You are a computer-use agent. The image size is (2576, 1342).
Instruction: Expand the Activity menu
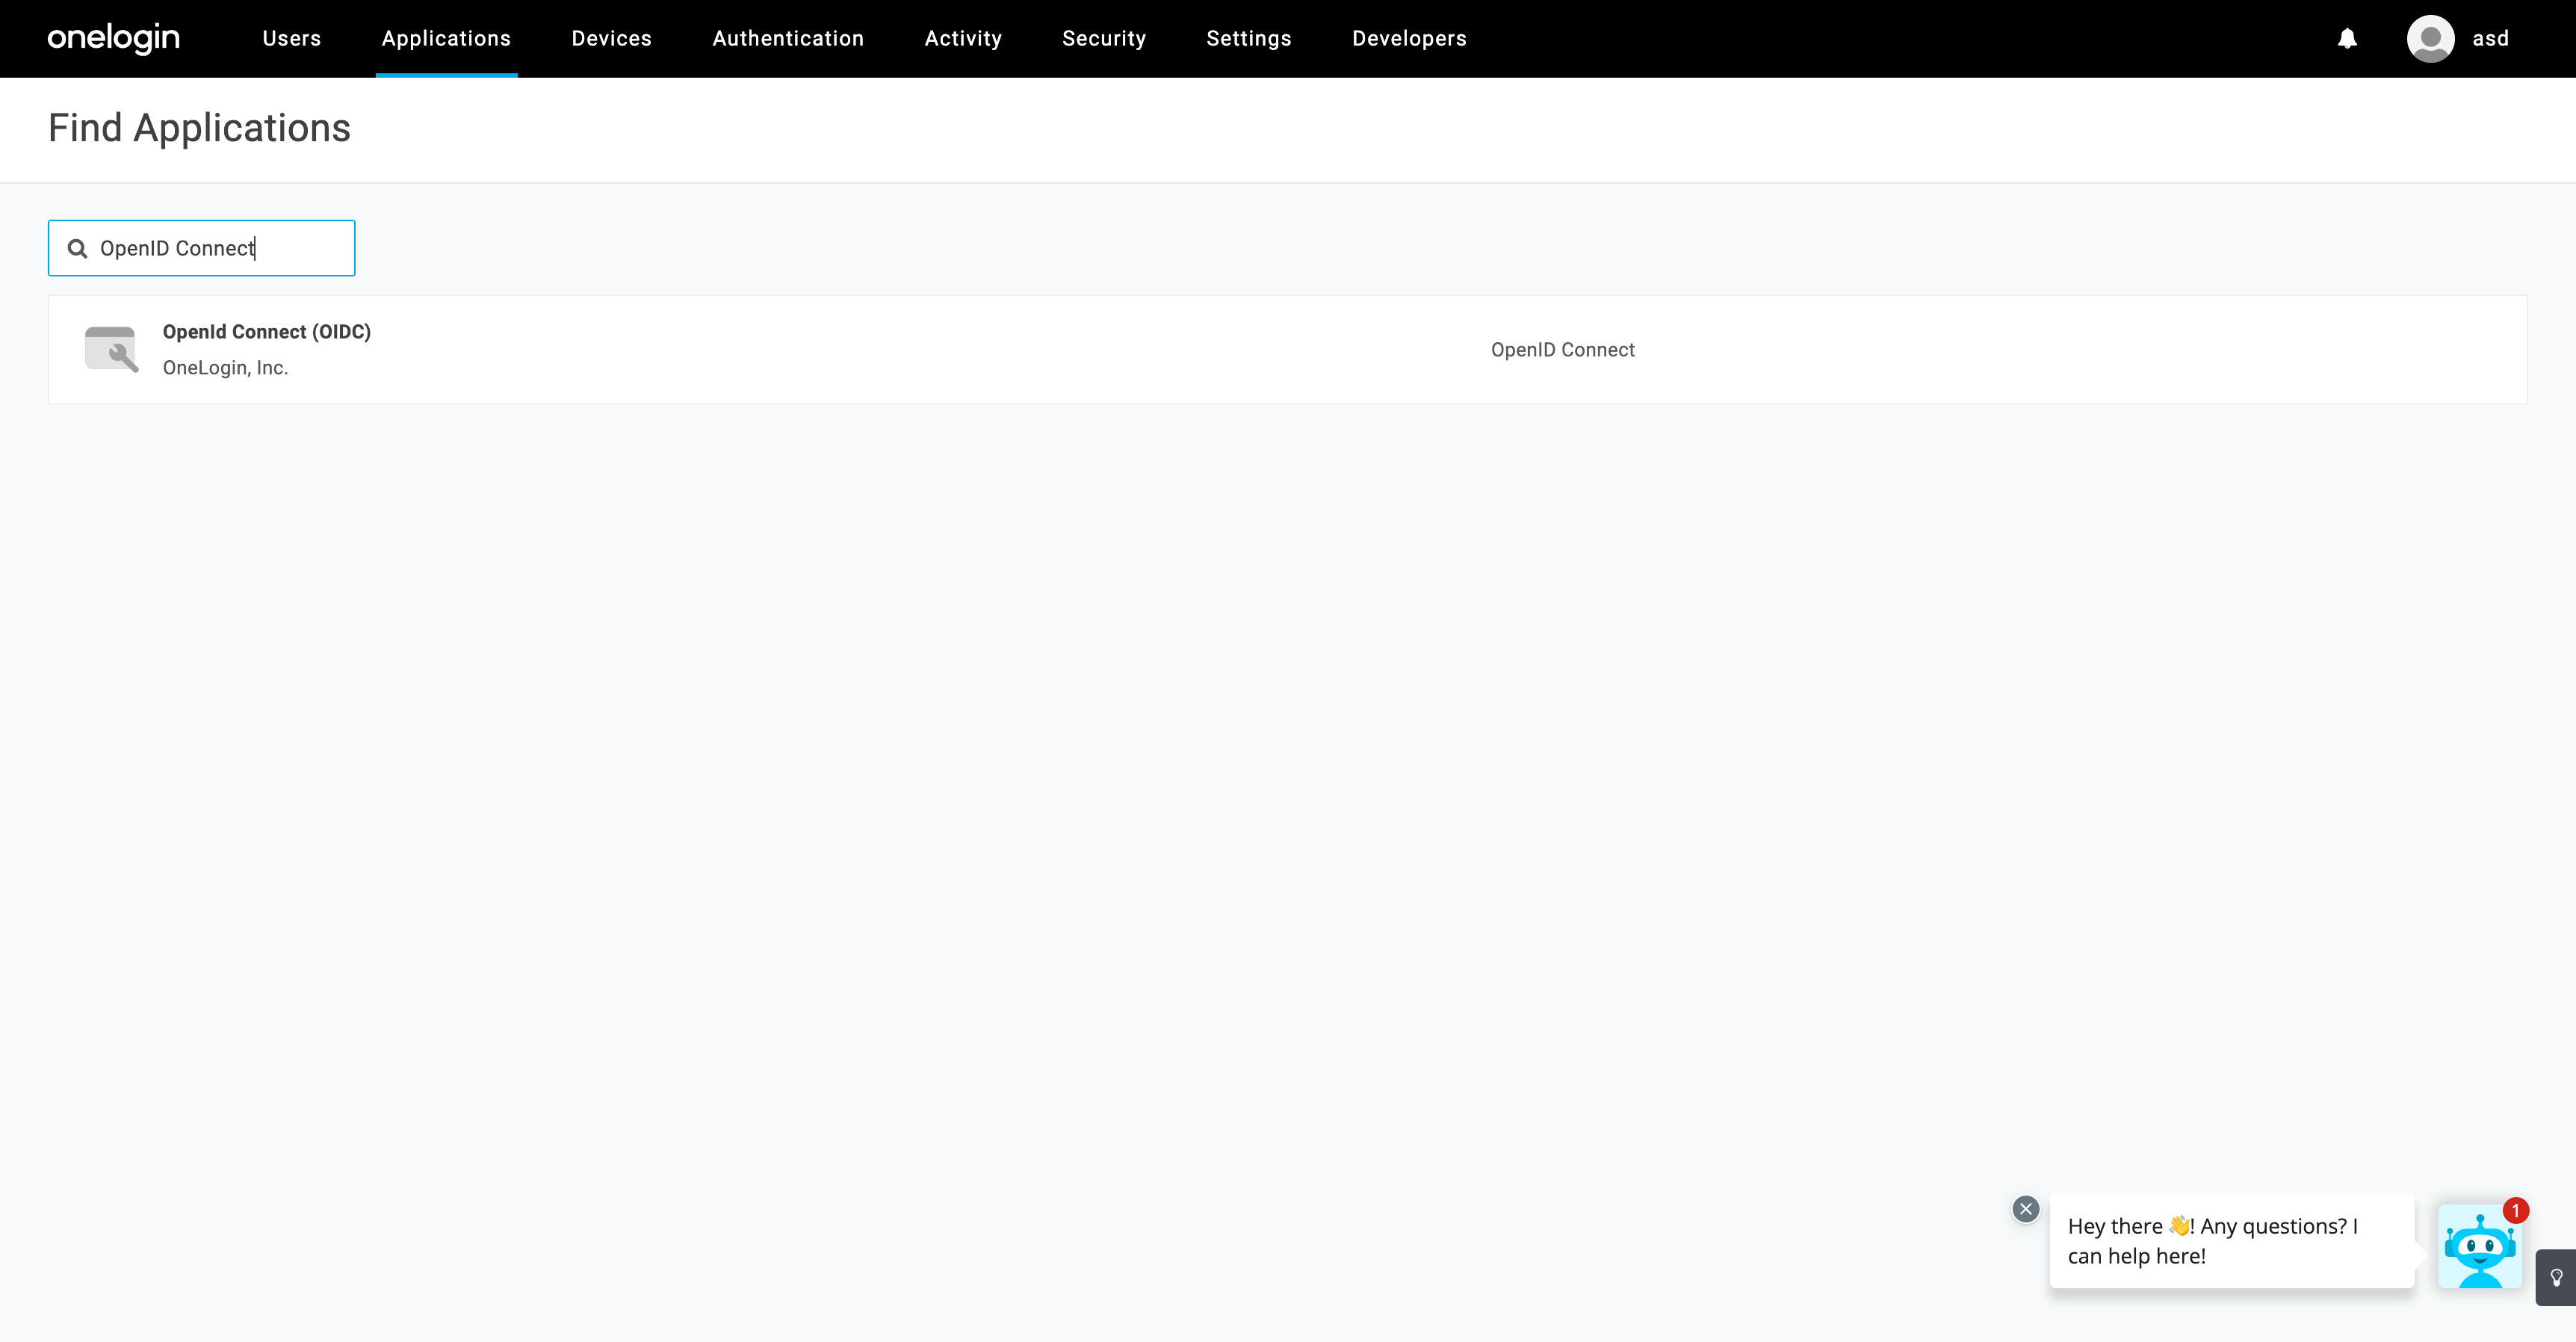click(x=962, y=39)
